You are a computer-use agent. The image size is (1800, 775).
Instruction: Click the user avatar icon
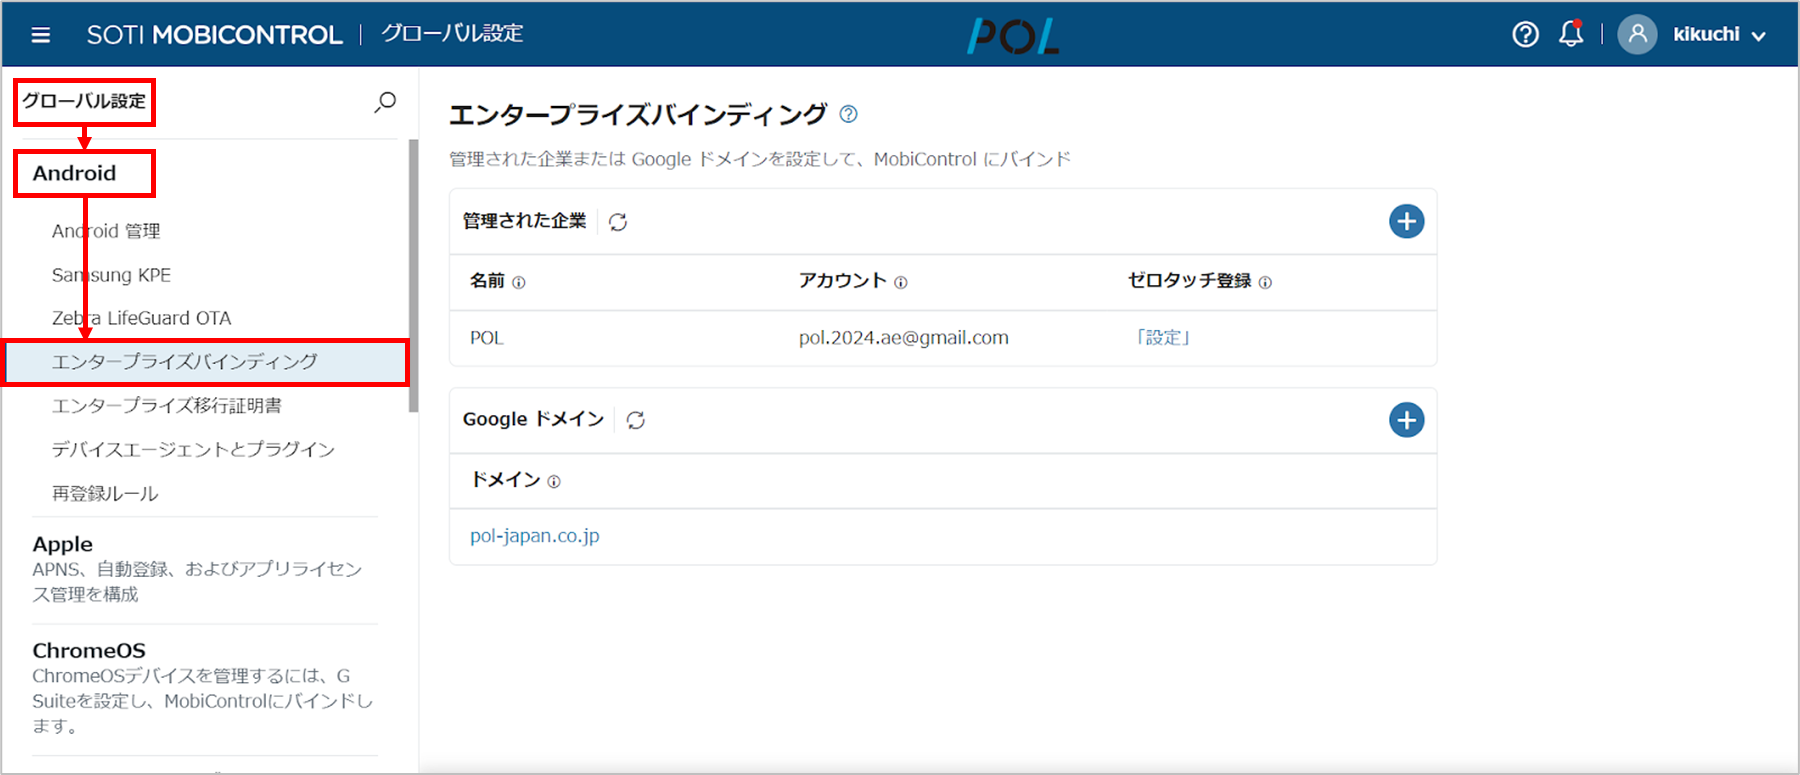(x=1637, y=34)
